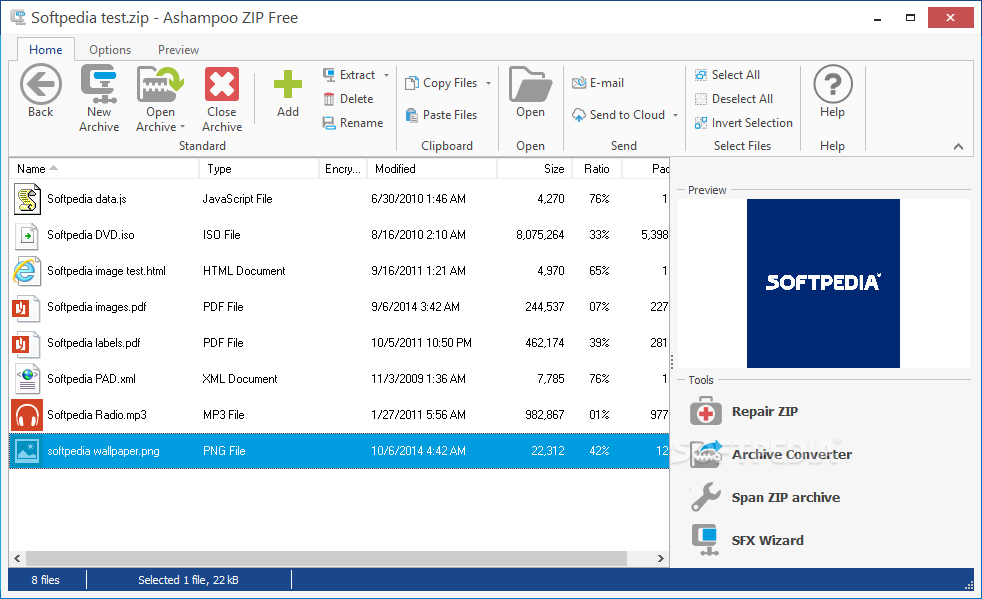Select the Softpedia Radio.mp3 file name
Image resolution: width=982 pixels, height=599 pixels.
tap(97, 415)
